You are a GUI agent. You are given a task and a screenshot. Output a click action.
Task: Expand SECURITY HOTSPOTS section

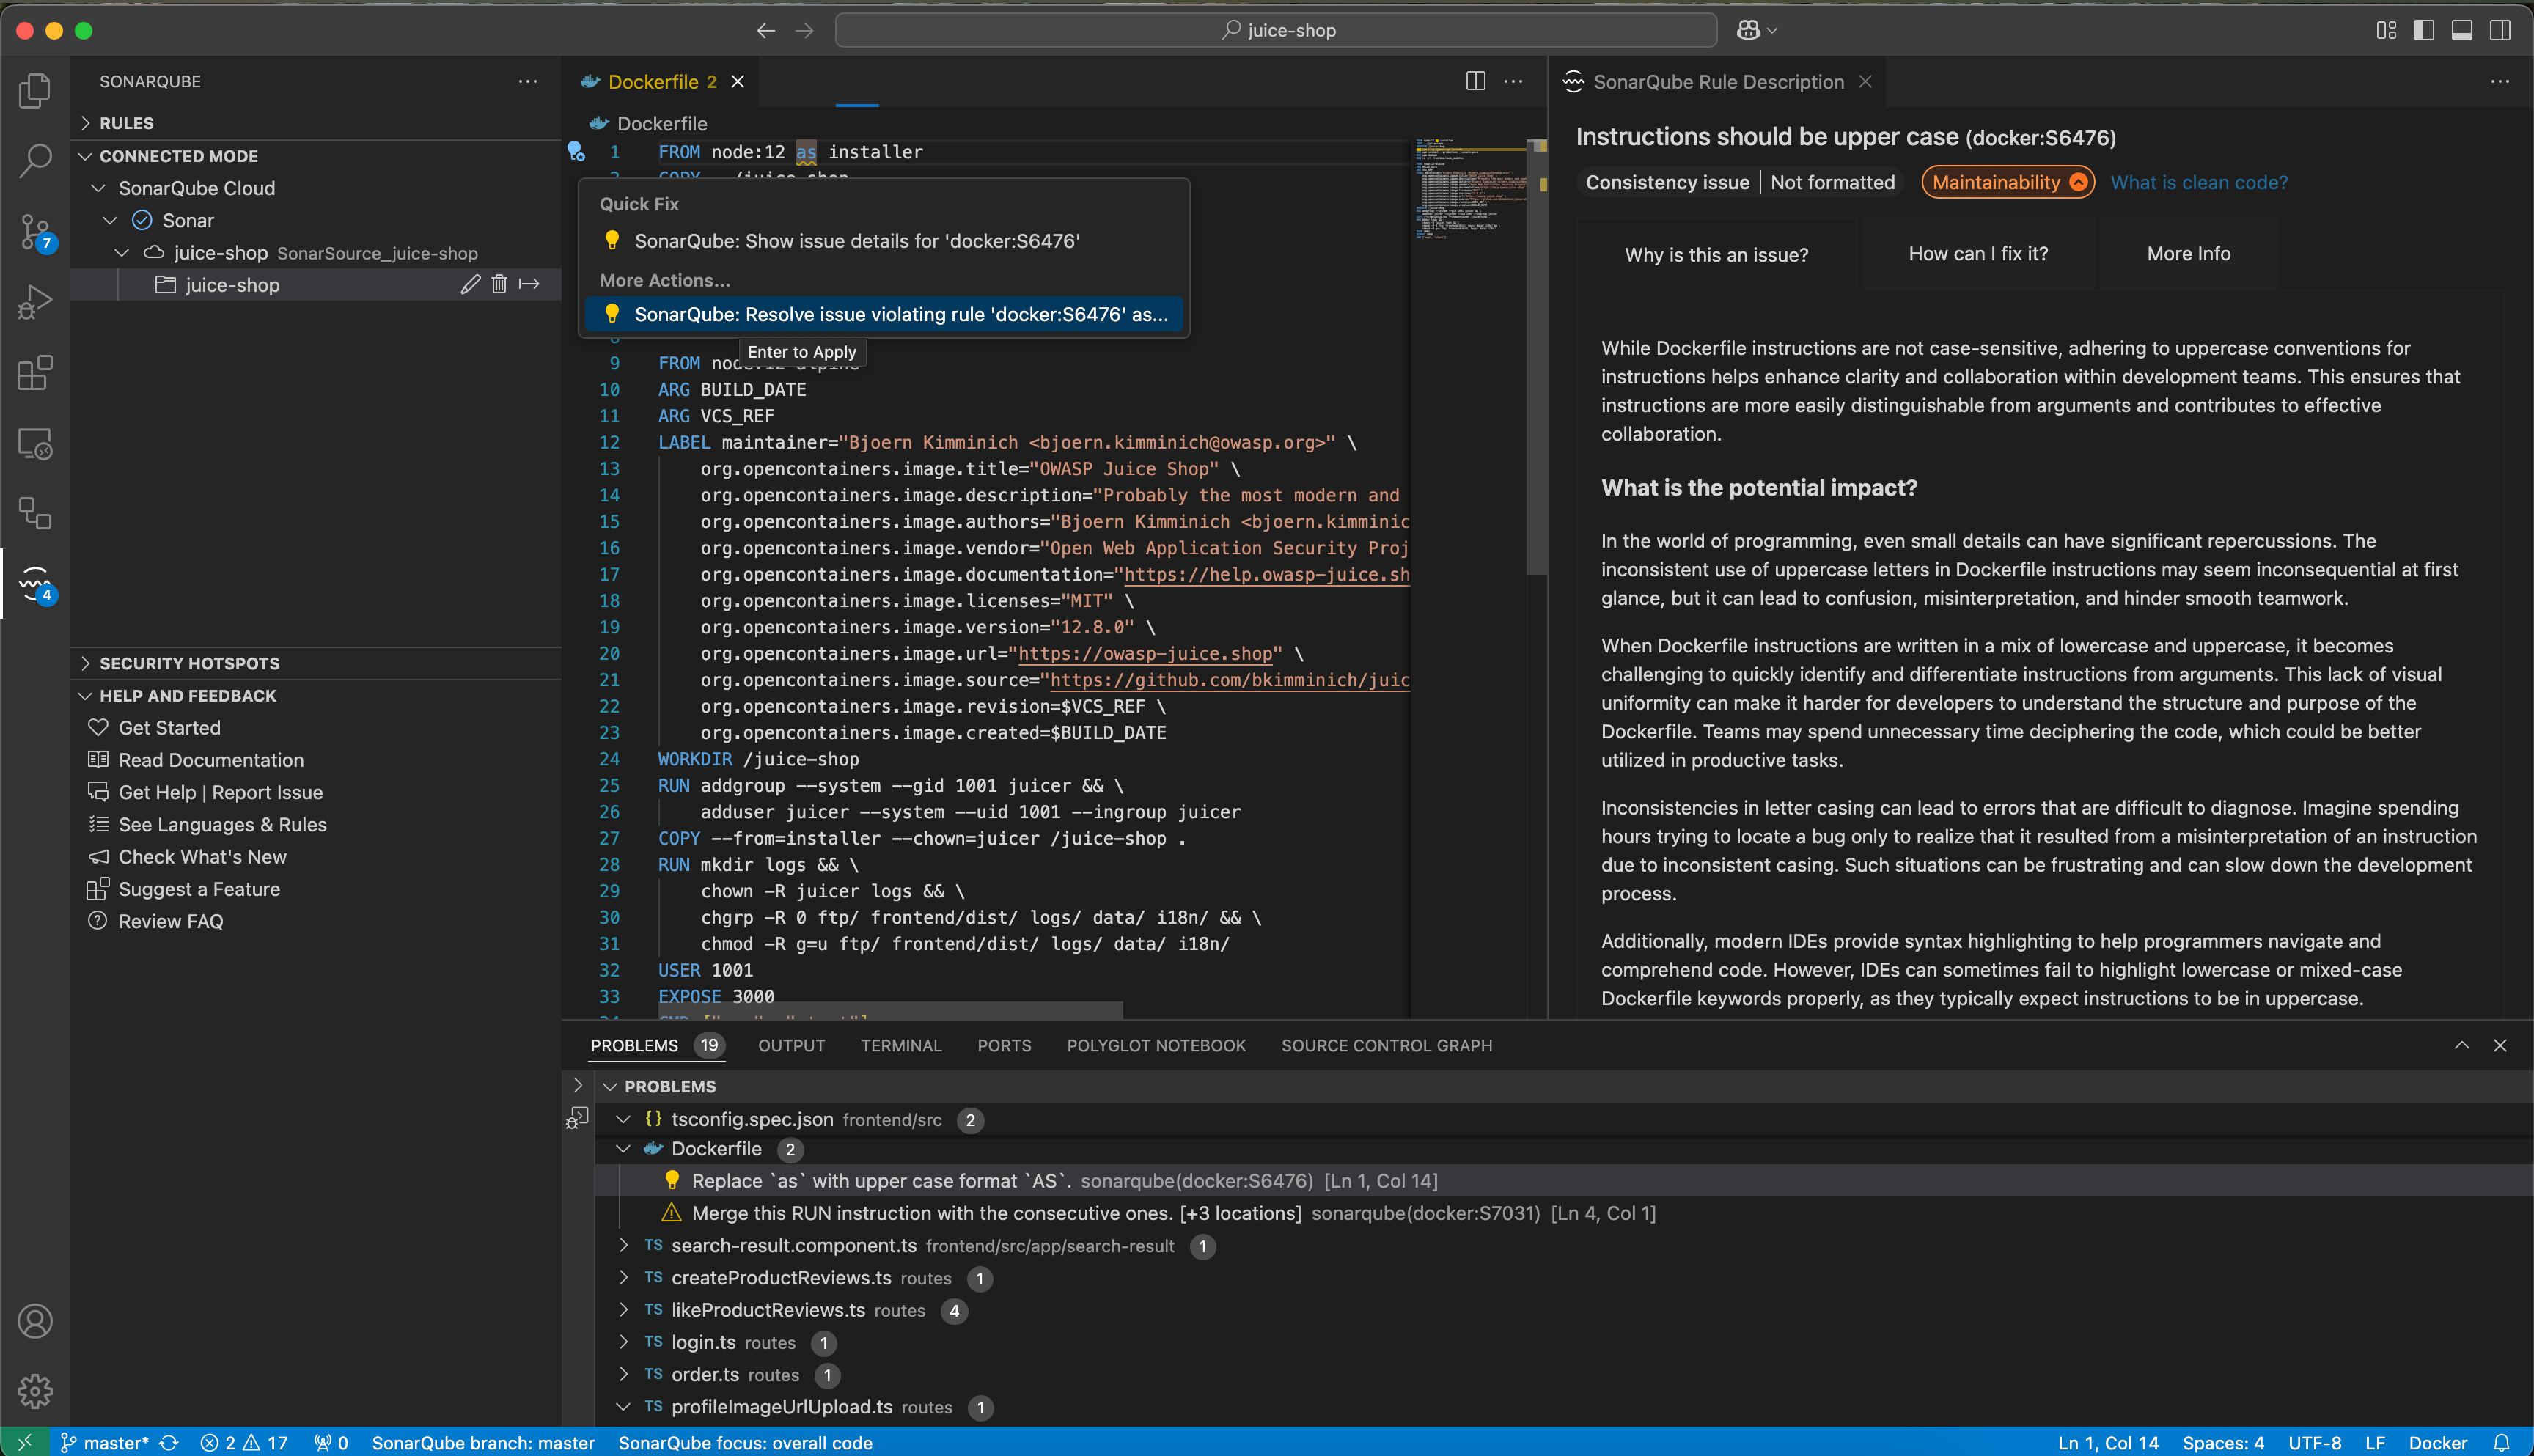point(189,663)
